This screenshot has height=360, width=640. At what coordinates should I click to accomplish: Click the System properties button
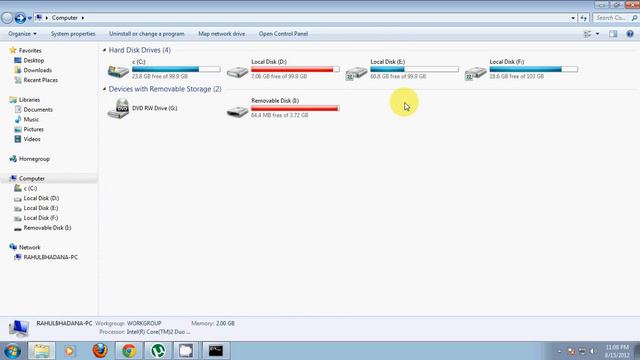tap(73, 34)
